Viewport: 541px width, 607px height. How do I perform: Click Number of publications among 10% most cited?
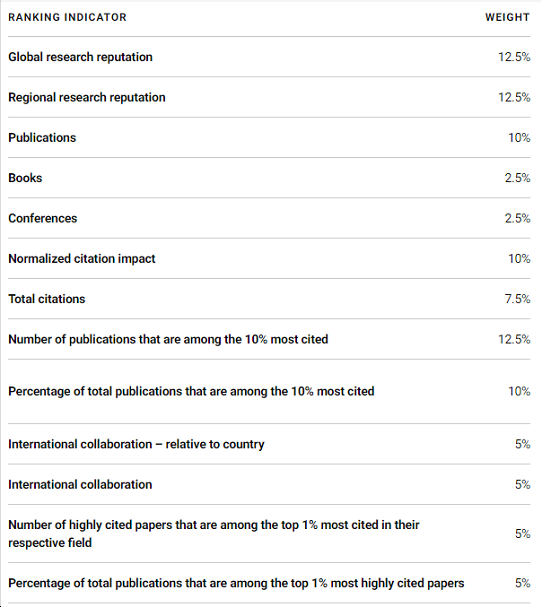pyautogui.click(x=168, y=339)
